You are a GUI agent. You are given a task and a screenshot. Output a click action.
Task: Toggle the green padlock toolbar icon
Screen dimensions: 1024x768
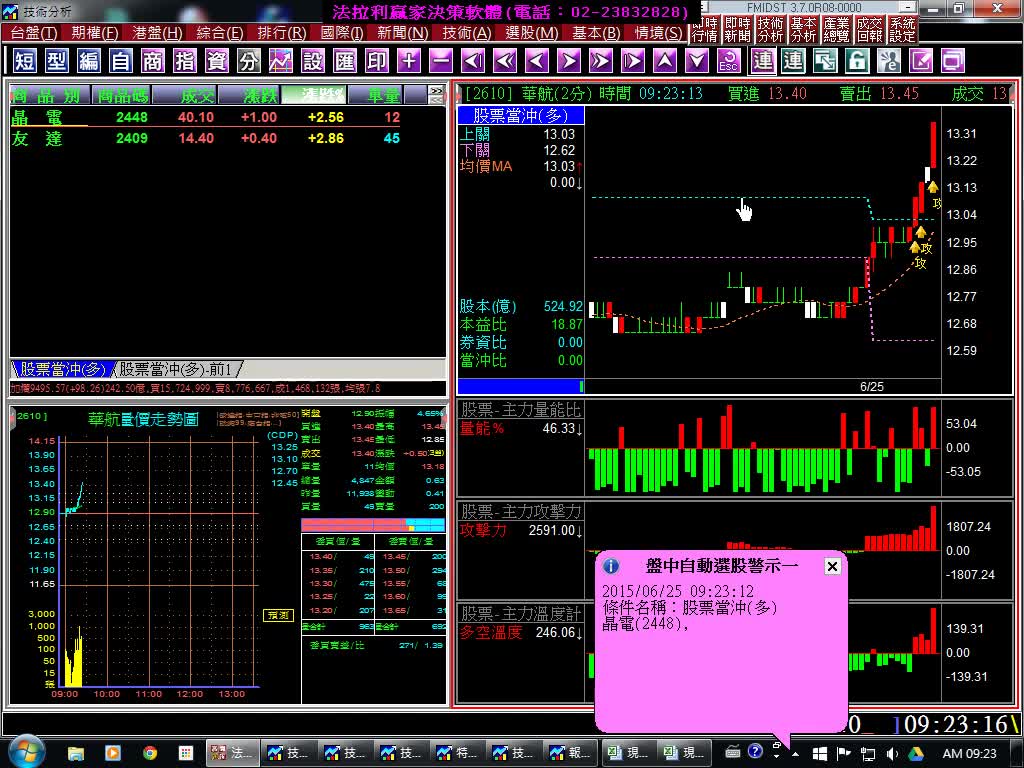click(x=856, y=61)
